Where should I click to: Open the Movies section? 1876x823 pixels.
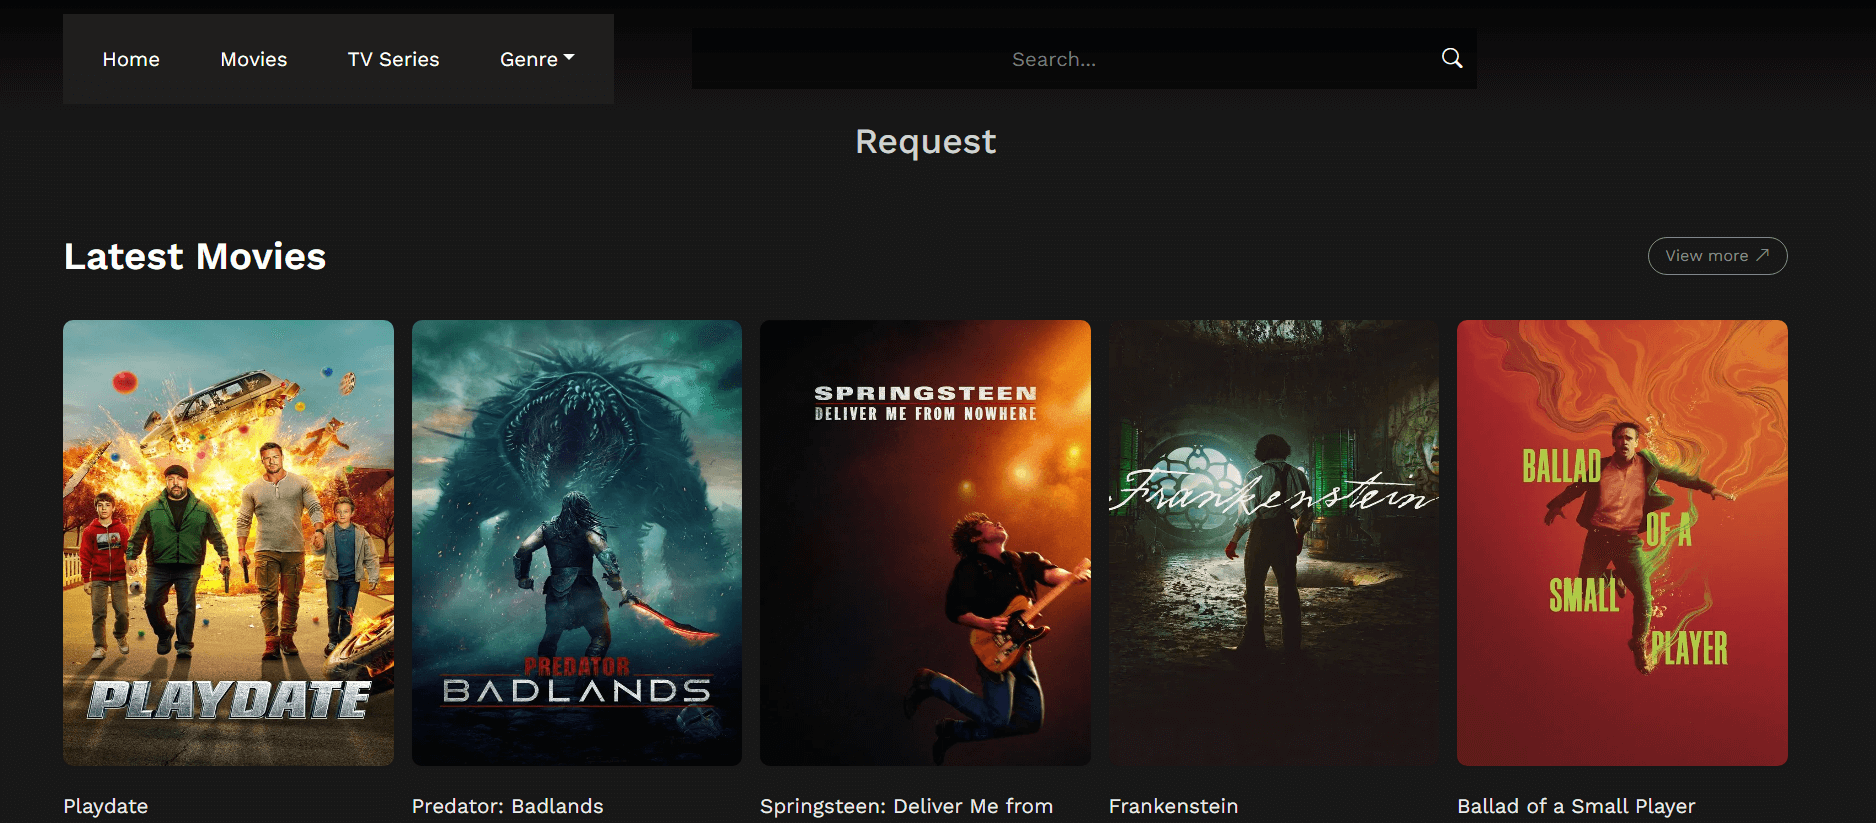coord(254,59)
